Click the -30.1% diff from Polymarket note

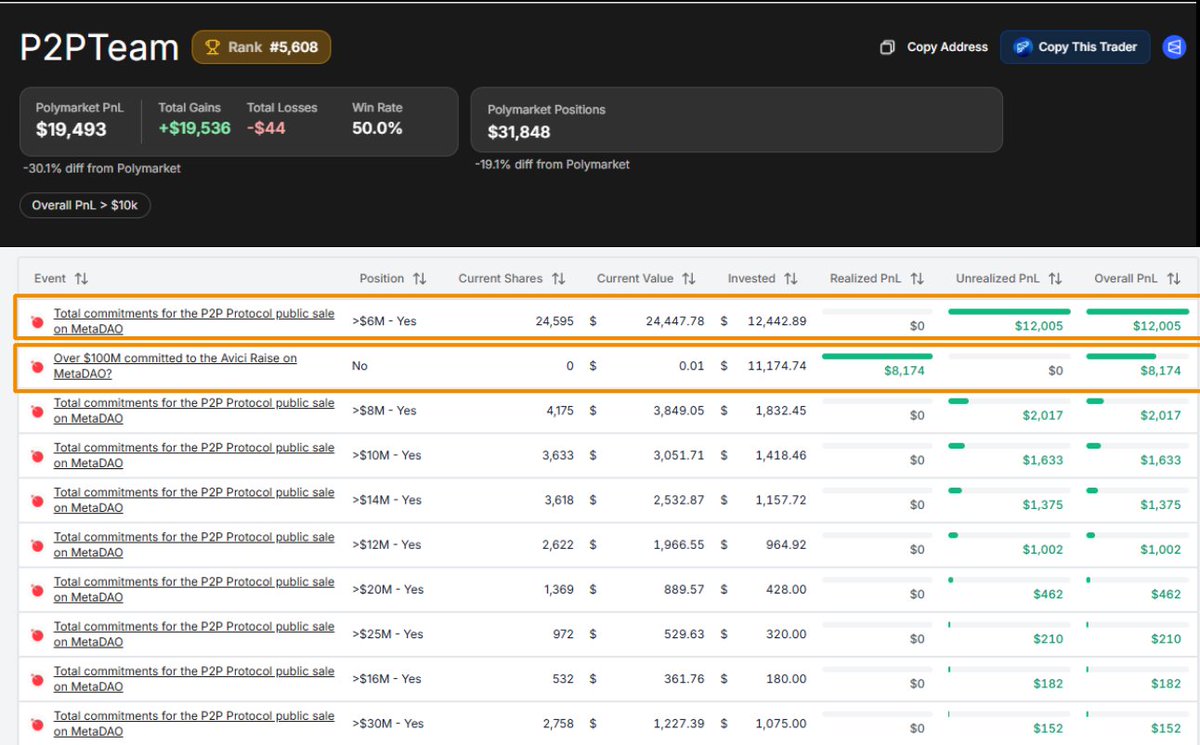coord(102,168)
